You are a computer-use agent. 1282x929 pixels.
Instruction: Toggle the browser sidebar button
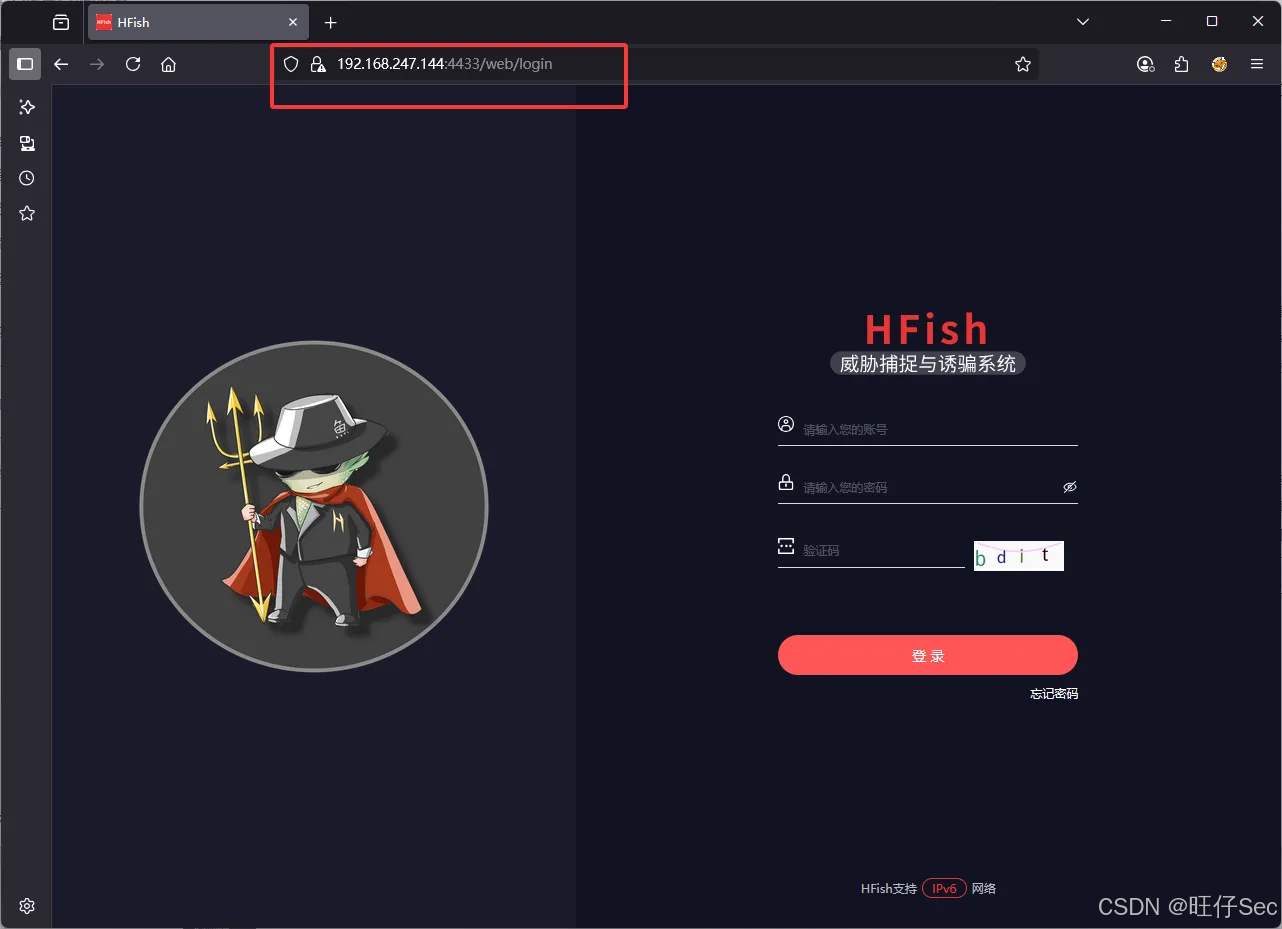[25, 64]
